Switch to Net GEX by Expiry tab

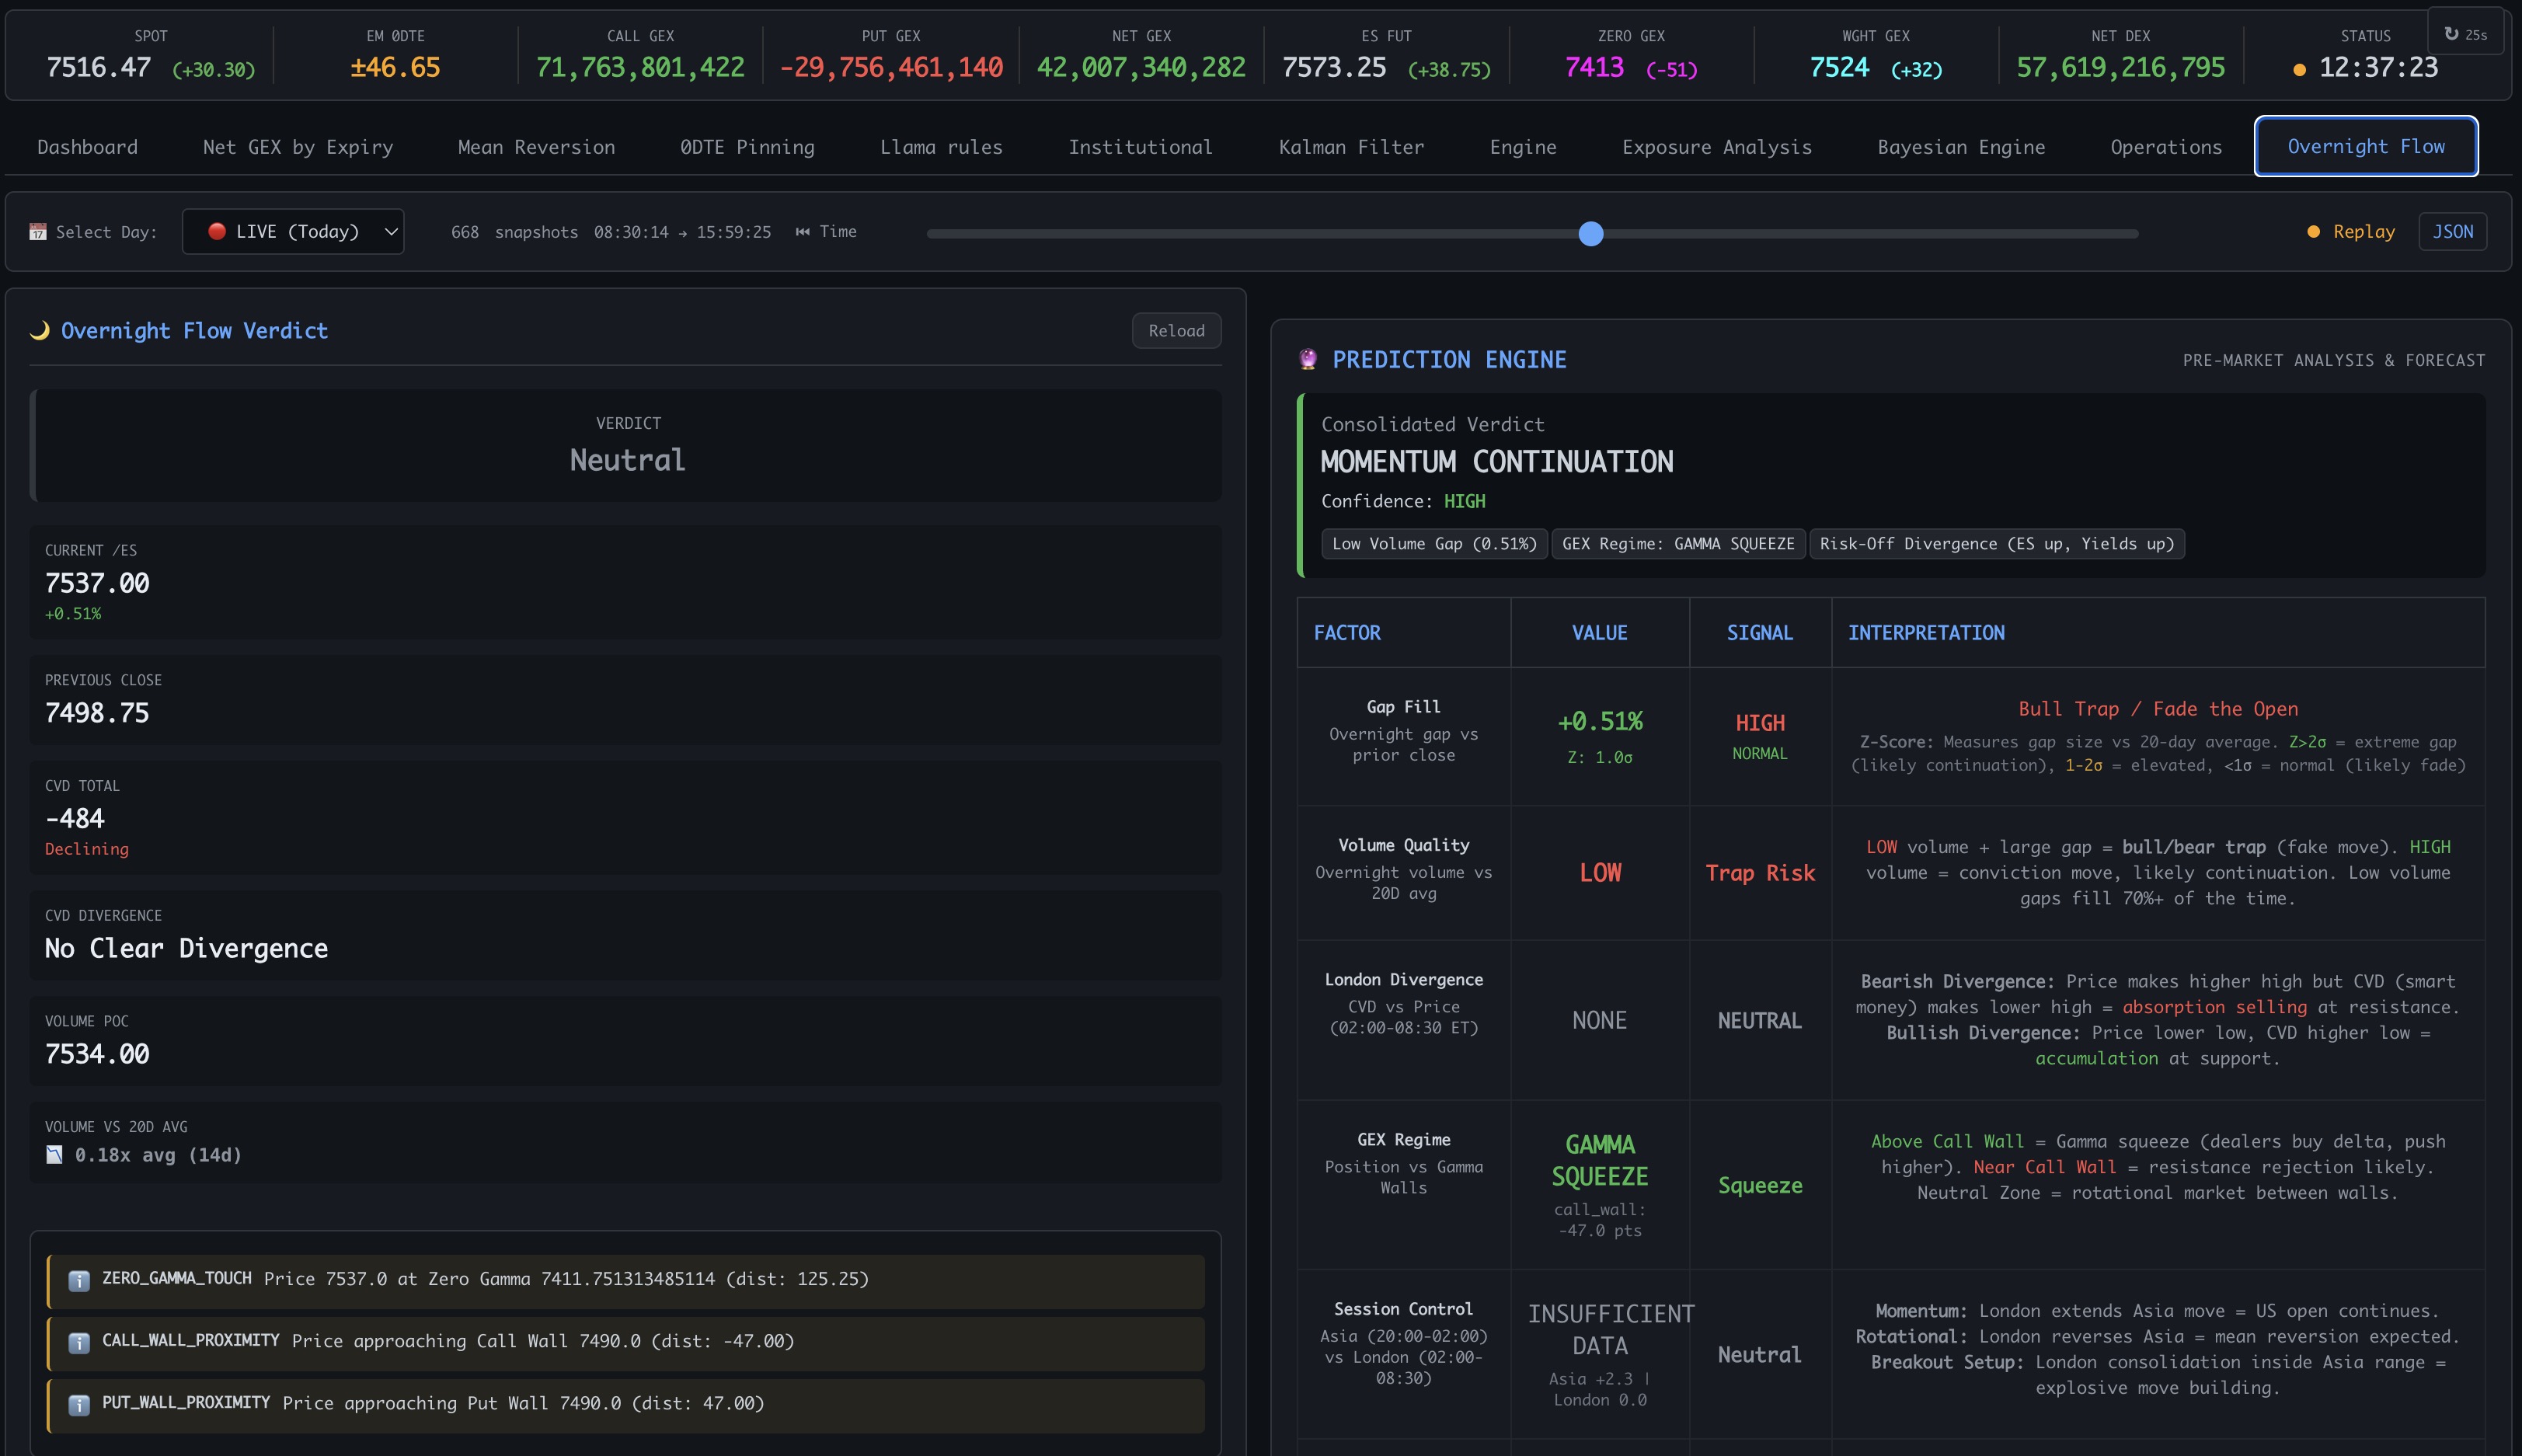coord(298,147)
